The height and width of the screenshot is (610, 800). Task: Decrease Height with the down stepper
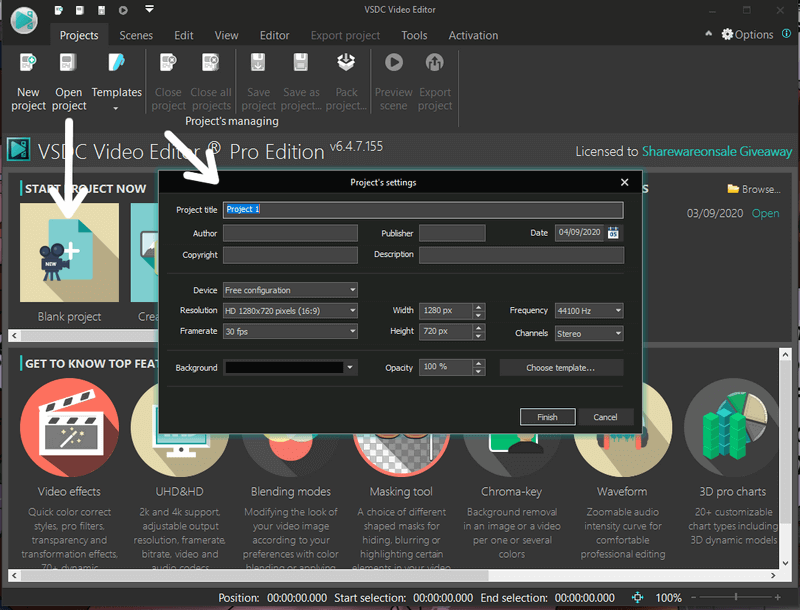(x=478, y=336)
